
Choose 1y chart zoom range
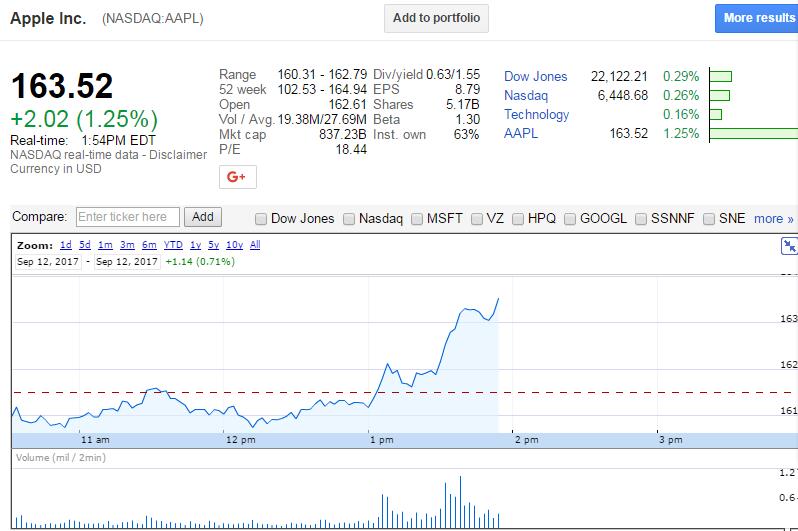(x=195, y=245)
